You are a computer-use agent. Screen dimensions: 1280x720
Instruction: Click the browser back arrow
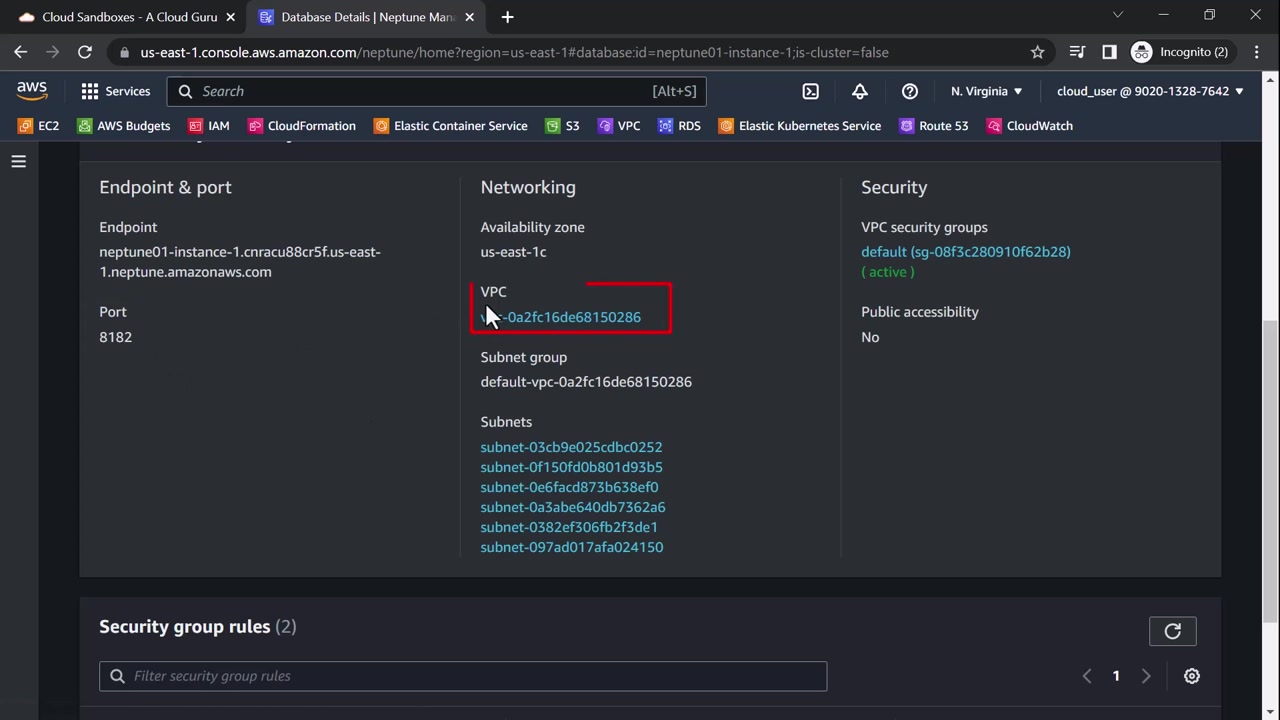[21, 52]
